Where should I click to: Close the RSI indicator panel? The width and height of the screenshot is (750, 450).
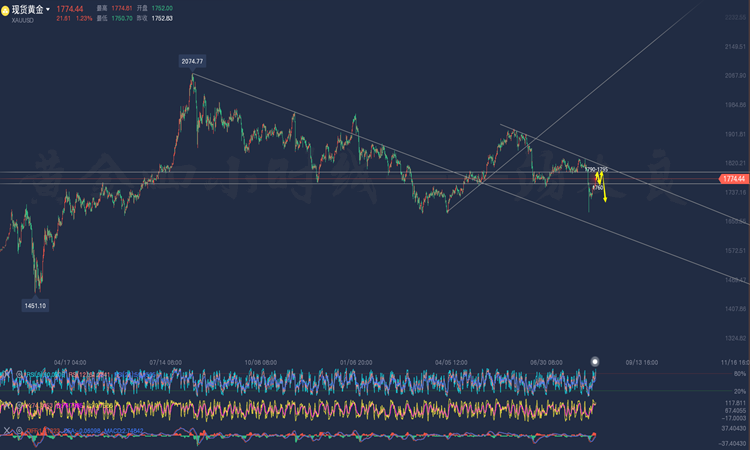pyautogui.click(x=7, y=374)
